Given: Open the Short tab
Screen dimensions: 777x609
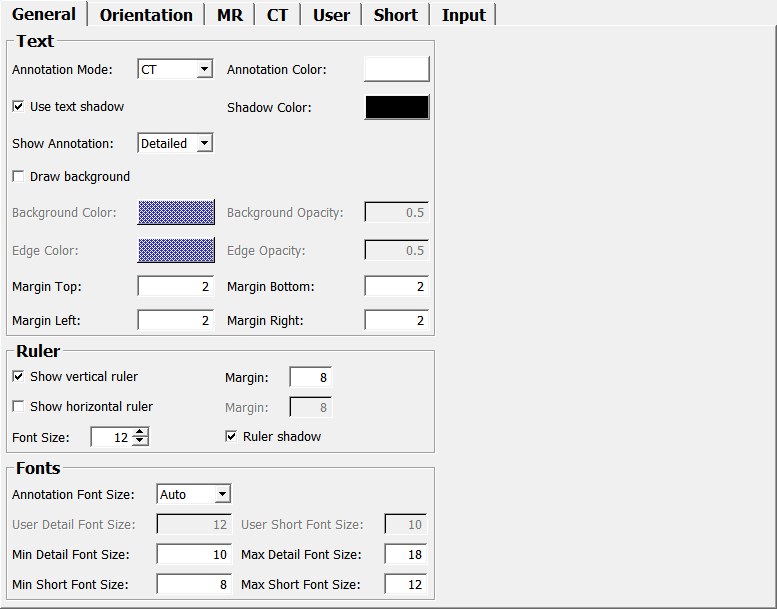Looking at the screenshot, I should point(395,15).
